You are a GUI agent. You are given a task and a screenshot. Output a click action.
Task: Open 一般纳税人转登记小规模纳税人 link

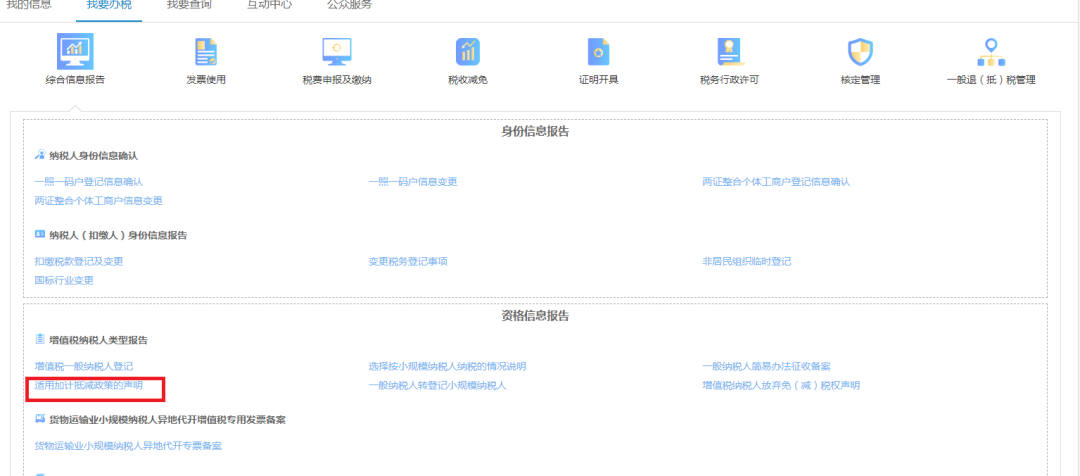437,385
